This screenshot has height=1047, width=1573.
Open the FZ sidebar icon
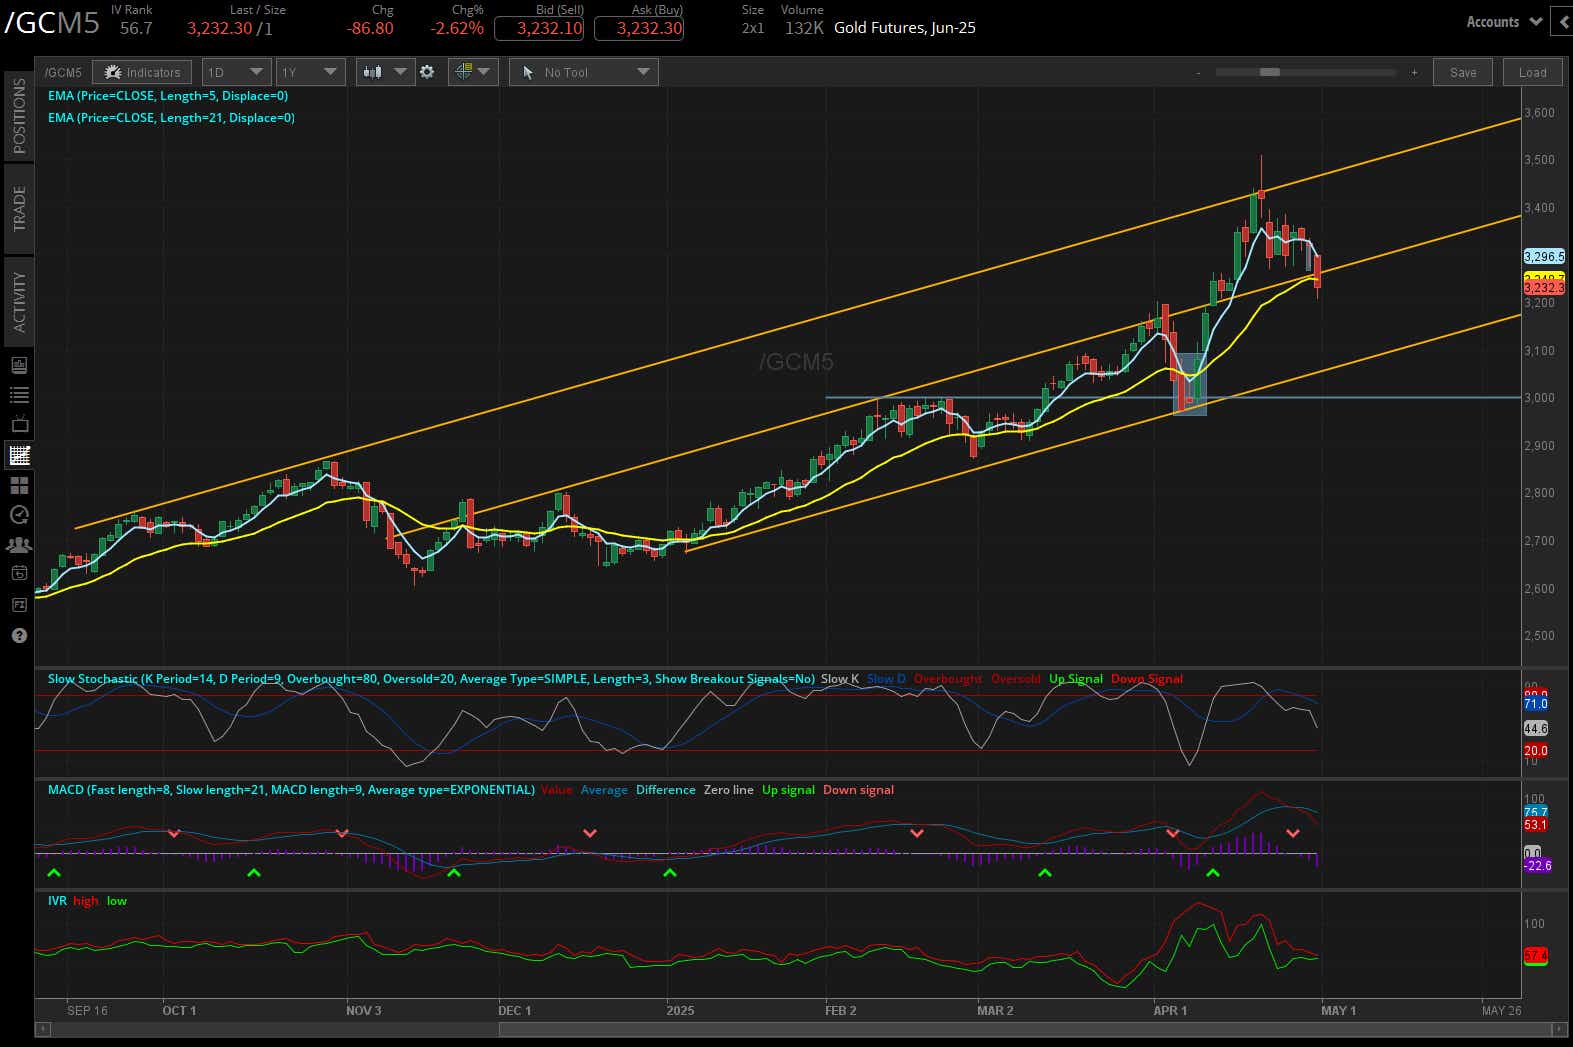click(x=19, y=605)
